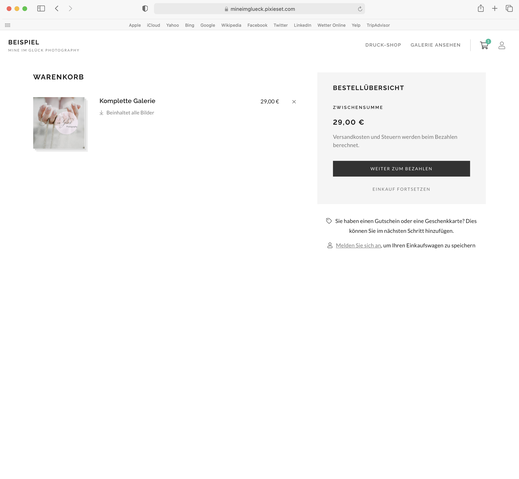519x479 pixels.
Task: Remove Komplette Galerie from the cart
Action: [294, 102]
